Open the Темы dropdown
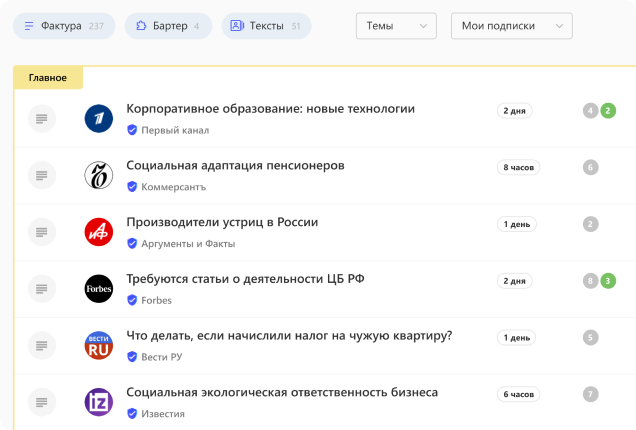636x430 pixels. click(x=396, y=26)
